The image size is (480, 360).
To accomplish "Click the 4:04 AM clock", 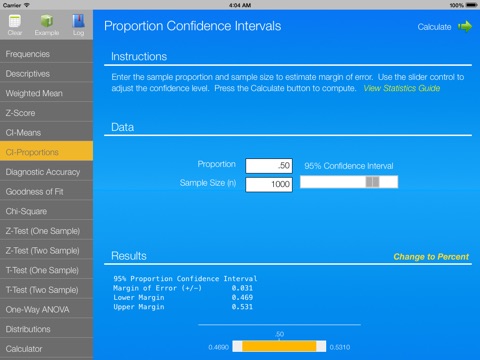I will pos(240,5).
